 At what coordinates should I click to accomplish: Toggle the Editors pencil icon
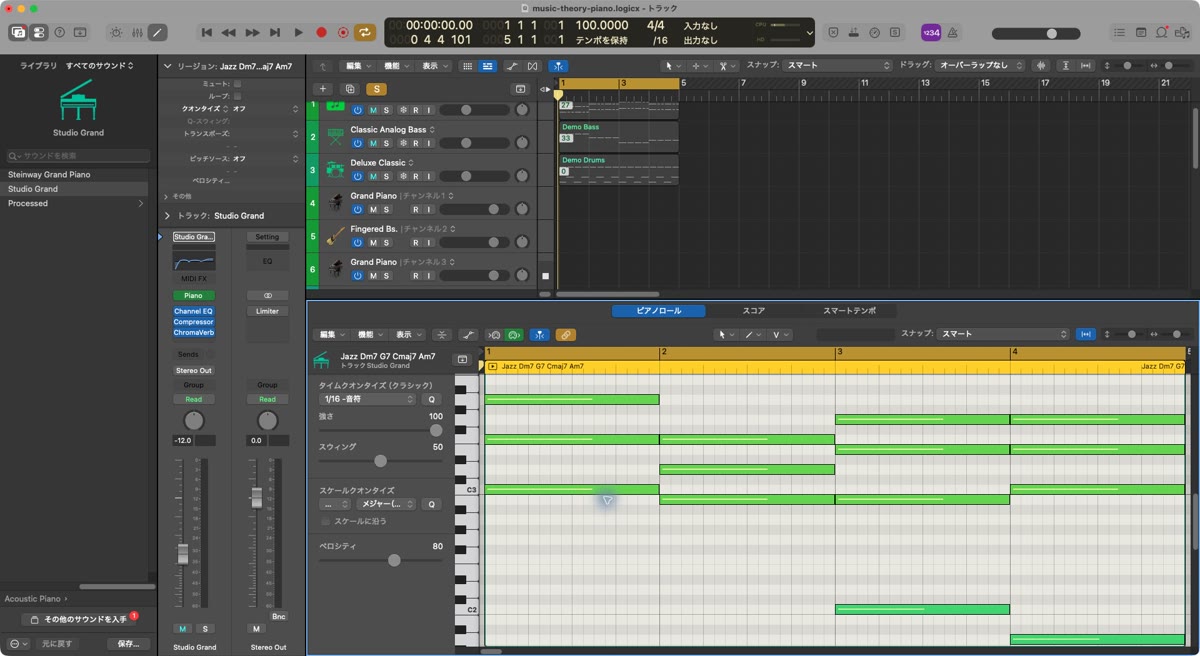pyautogui.click(x=157, y=32)
